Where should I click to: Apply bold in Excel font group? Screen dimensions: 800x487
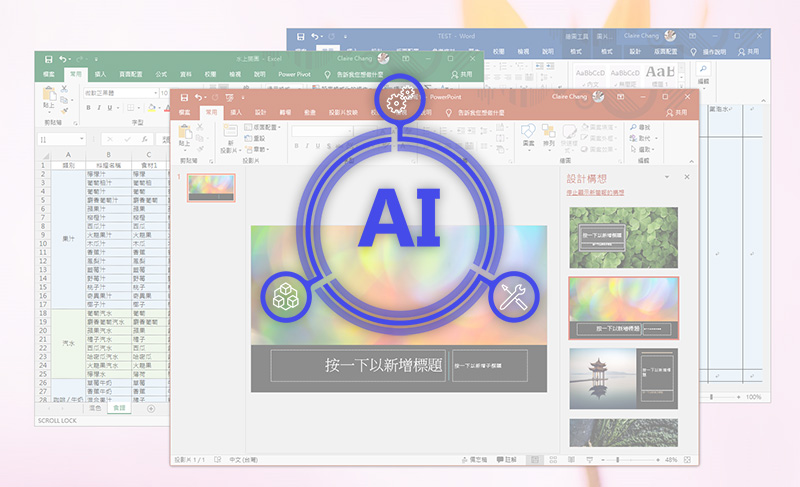(x=88, y=108)
